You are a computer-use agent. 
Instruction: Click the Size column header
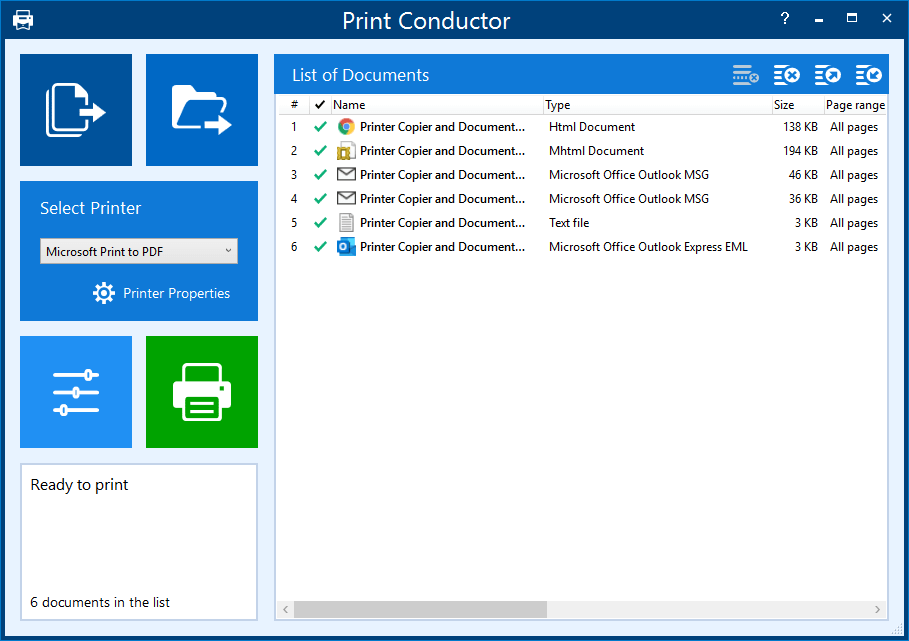point(795,105)
